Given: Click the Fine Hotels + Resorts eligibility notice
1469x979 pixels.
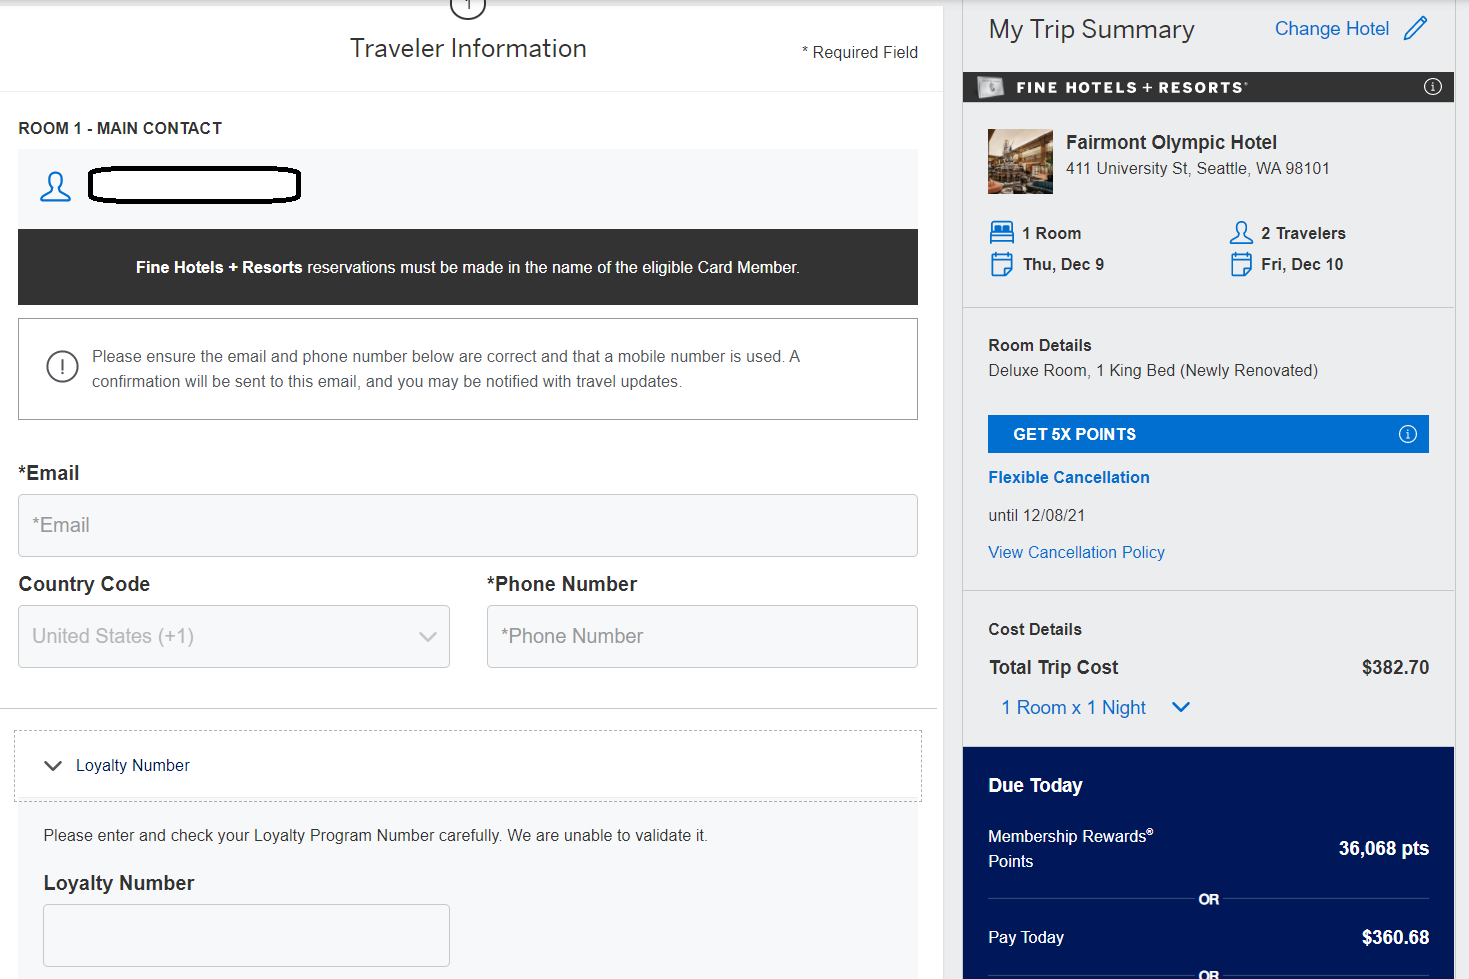Looking at the screenshot, I should coord(468,267).
